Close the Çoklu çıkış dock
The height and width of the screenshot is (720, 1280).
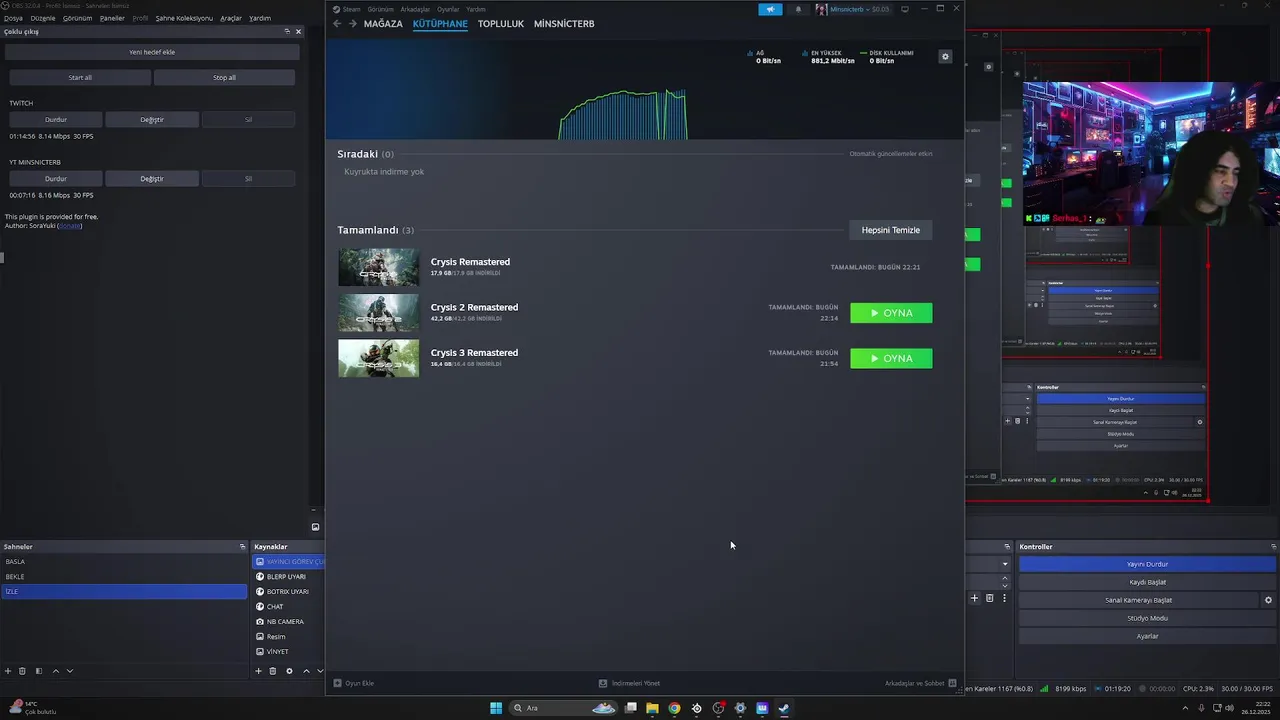(298, 32)
